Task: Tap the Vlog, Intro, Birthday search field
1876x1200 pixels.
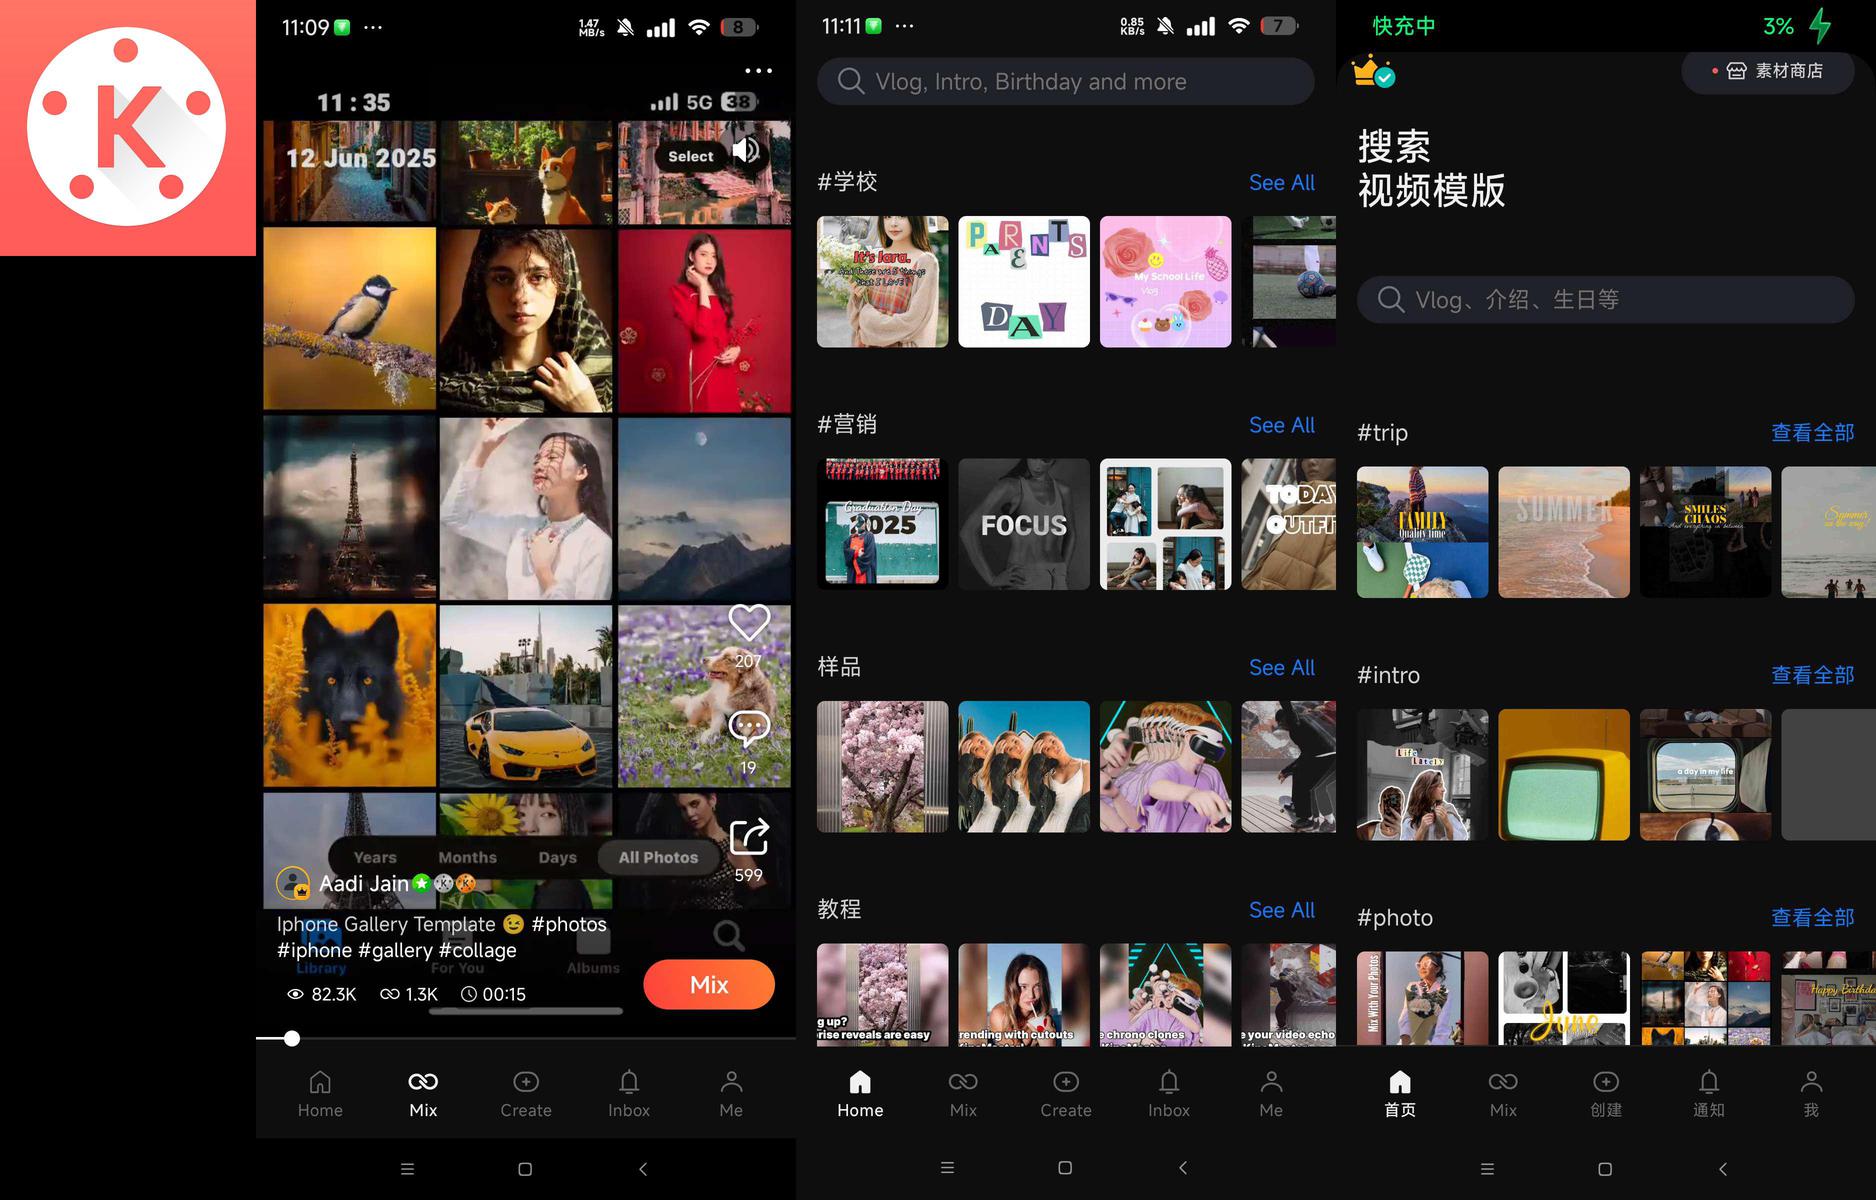Action: (1065, 82)
